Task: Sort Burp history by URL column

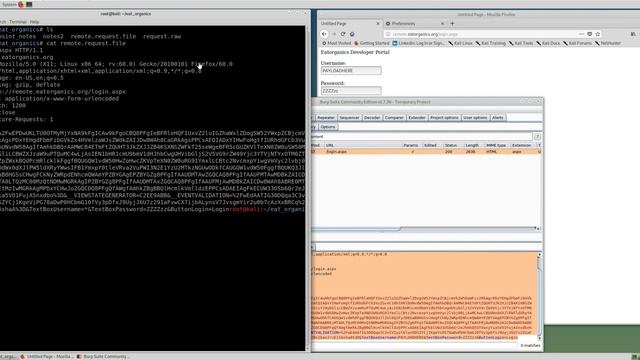Action: point(362,145)
